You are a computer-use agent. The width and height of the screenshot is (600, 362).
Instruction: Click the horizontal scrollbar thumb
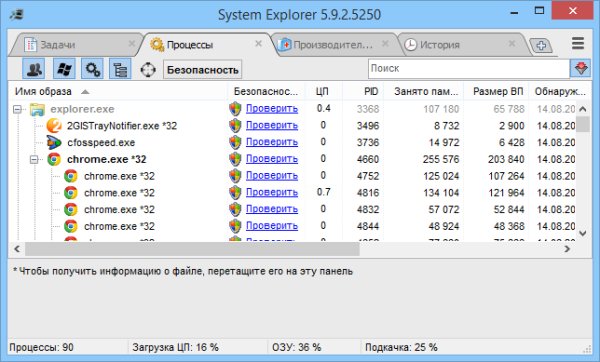(192, 249)
